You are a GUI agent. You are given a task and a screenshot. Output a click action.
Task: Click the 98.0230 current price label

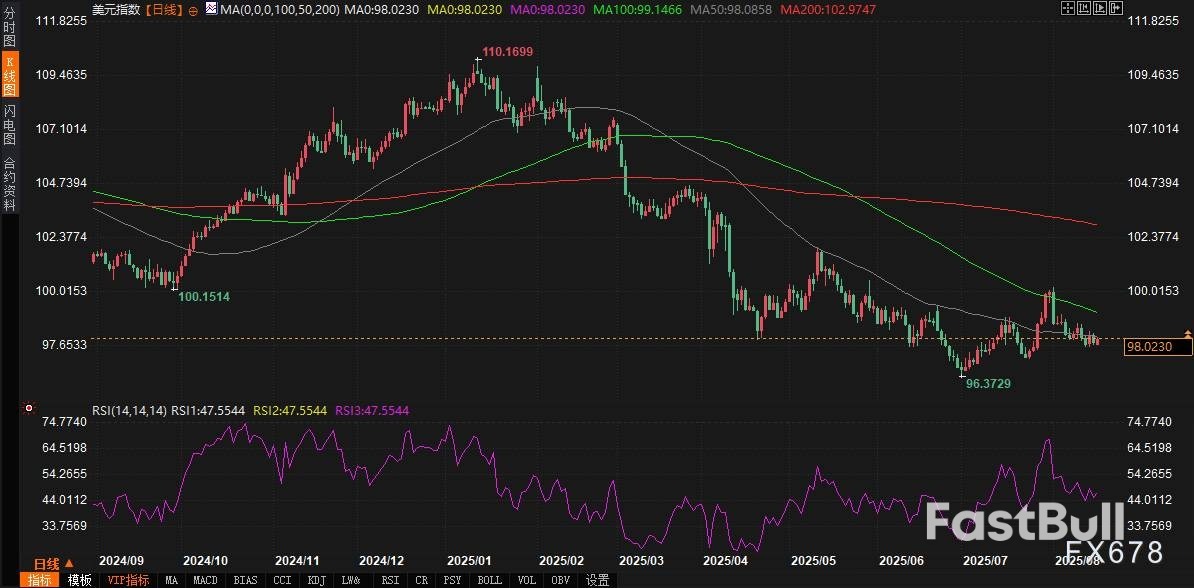[1158, 347]
